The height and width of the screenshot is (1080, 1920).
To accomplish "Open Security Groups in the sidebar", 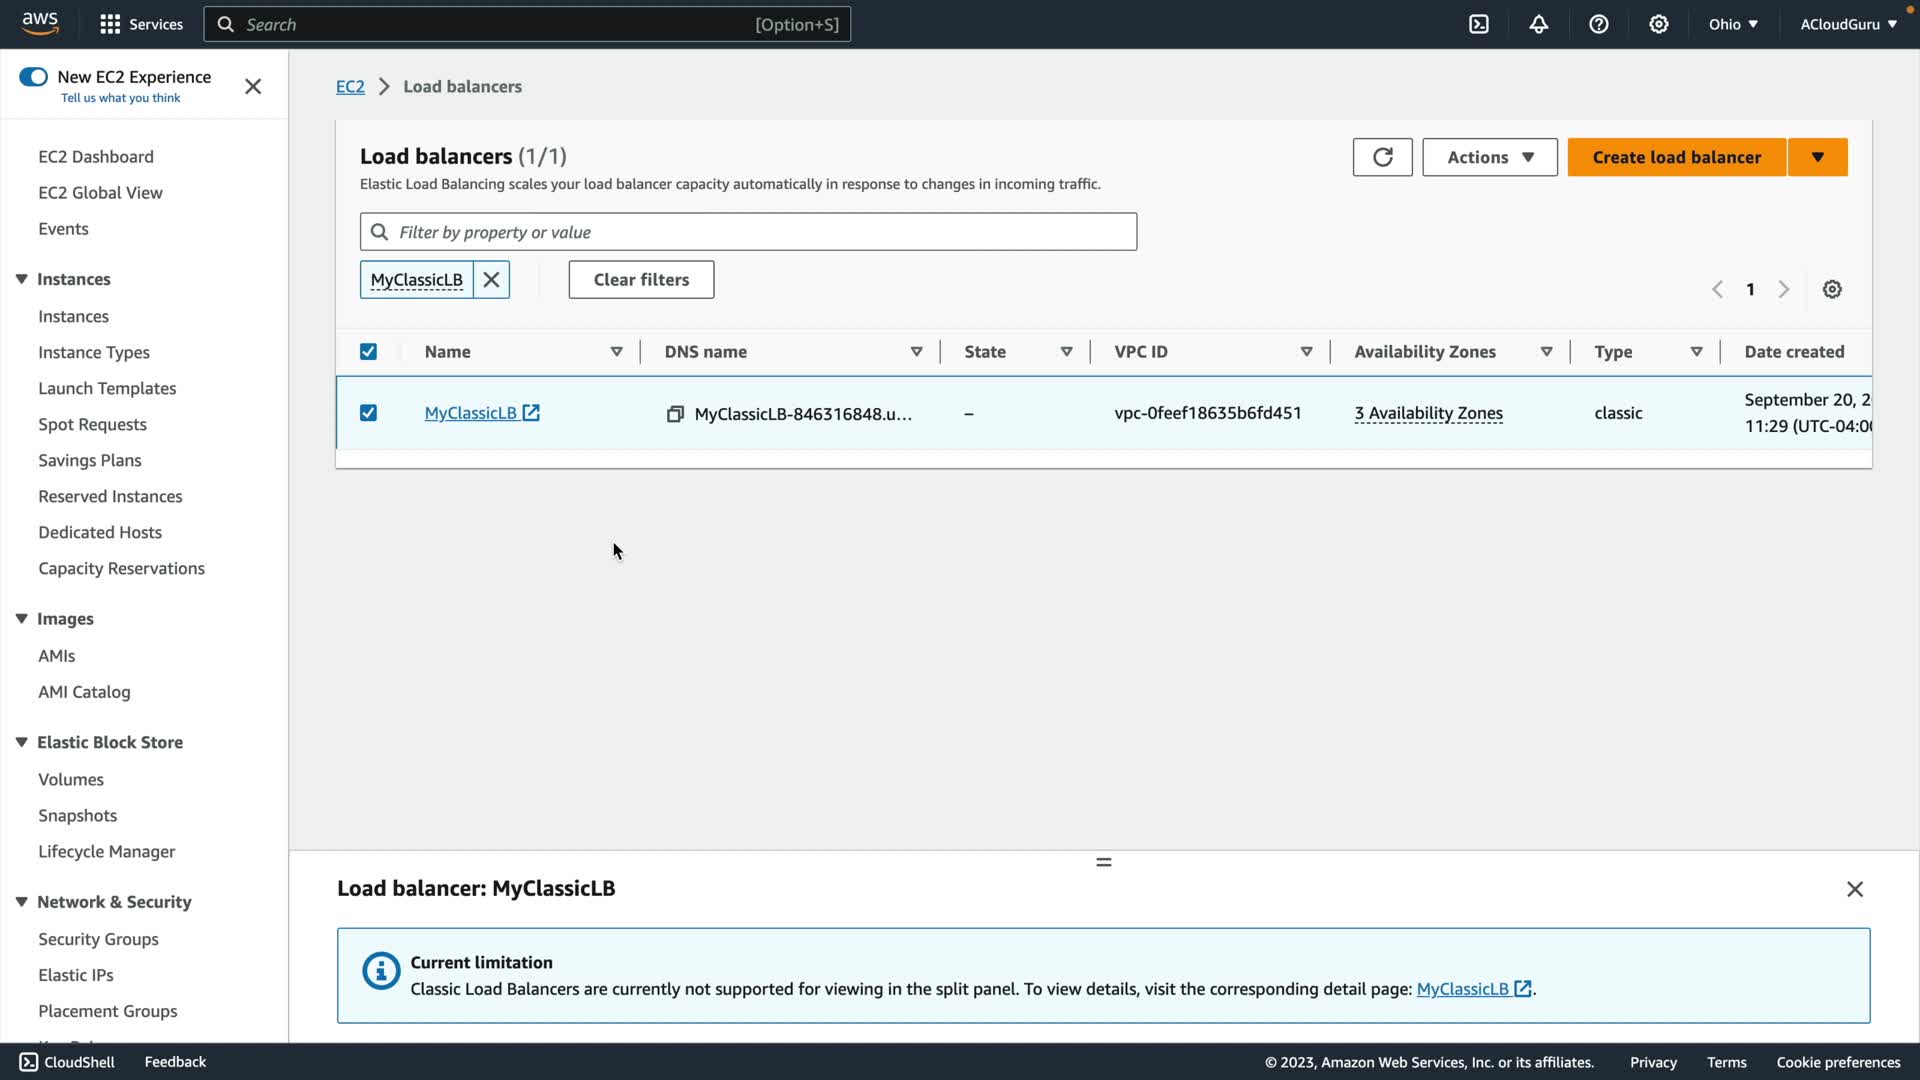I will (x=98, y=939).
